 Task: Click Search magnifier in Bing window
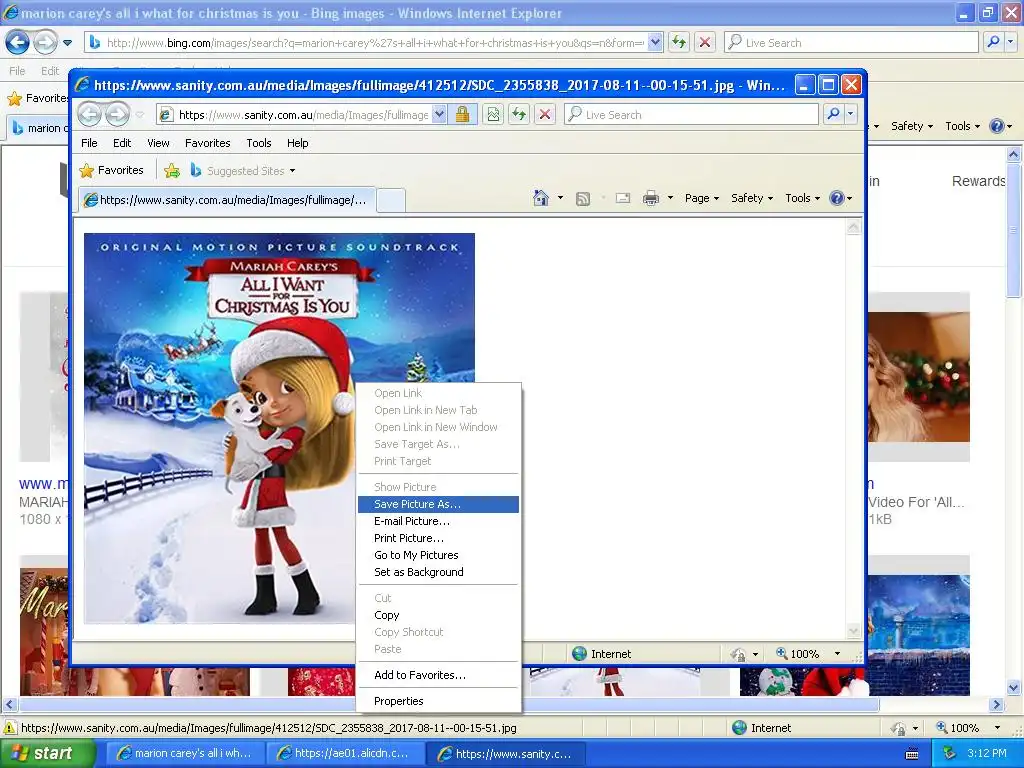[993, 43]
